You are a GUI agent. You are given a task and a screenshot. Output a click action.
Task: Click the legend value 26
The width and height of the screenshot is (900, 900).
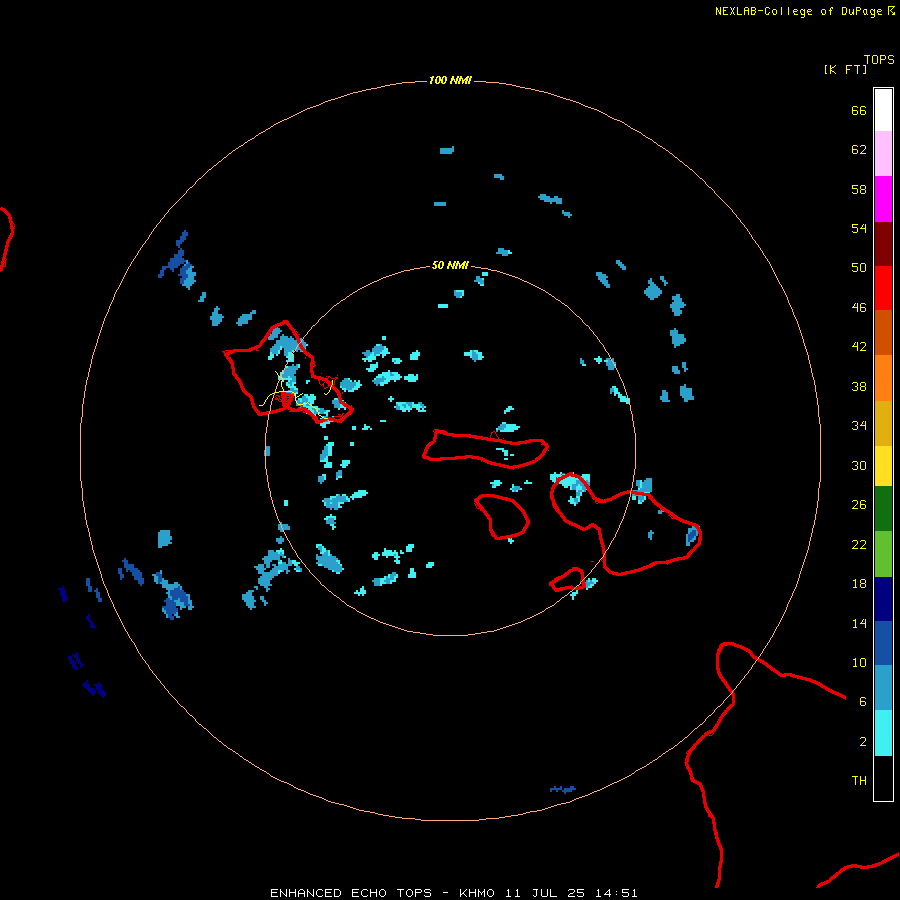[x=859, y=505]
